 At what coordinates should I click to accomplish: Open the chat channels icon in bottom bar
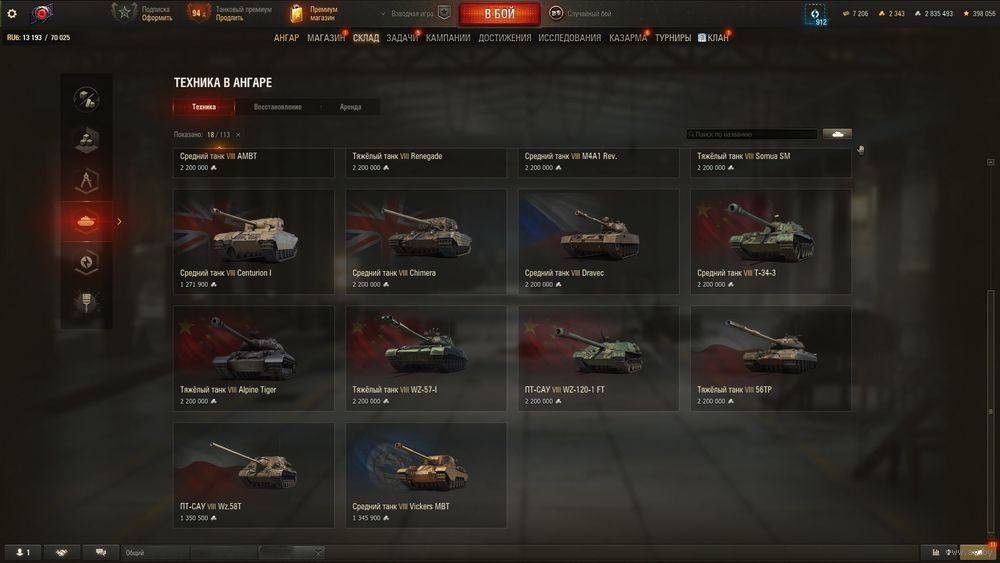(101, 552)
